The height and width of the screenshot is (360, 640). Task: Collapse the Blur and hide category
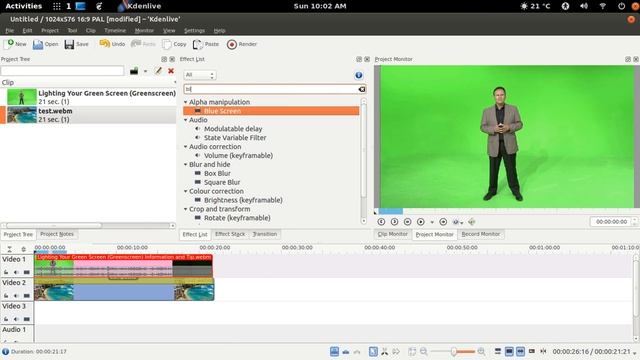(x=186, y=164)
